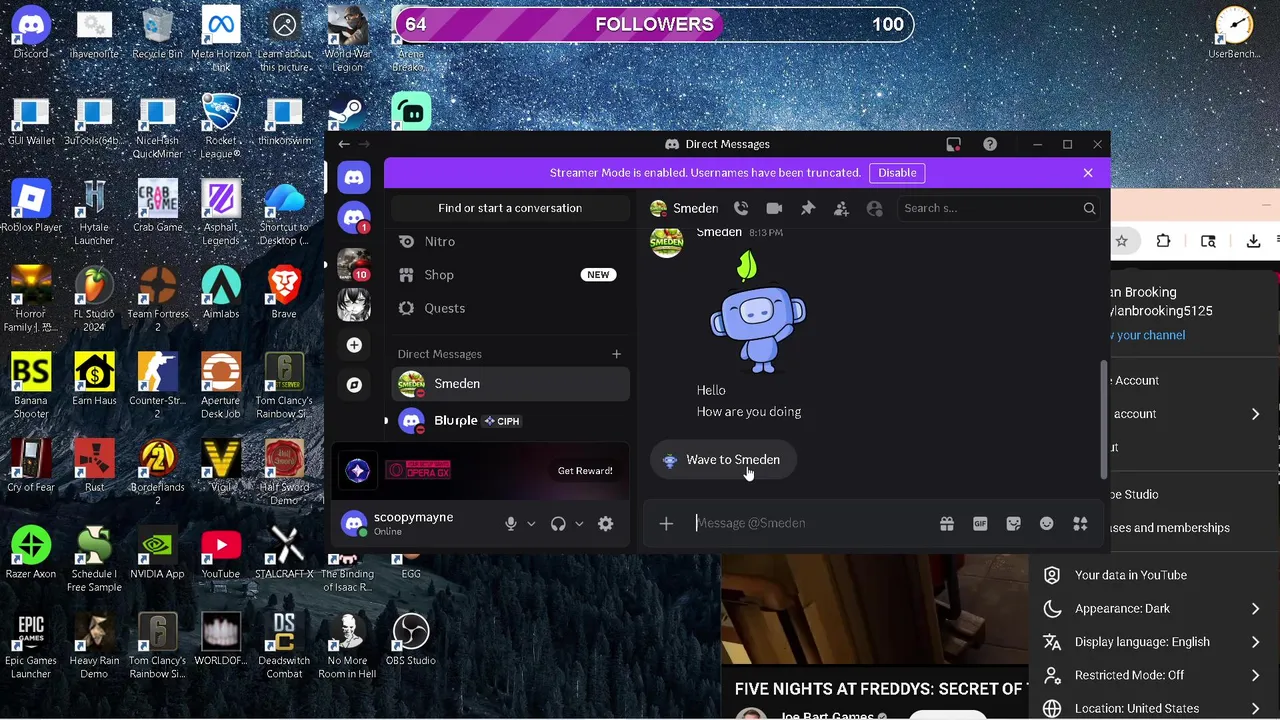This screenshot has width=1280, height=720.
Task: Expand Restricted Mode: Off submenu
Action: (x=1255, y=675)
